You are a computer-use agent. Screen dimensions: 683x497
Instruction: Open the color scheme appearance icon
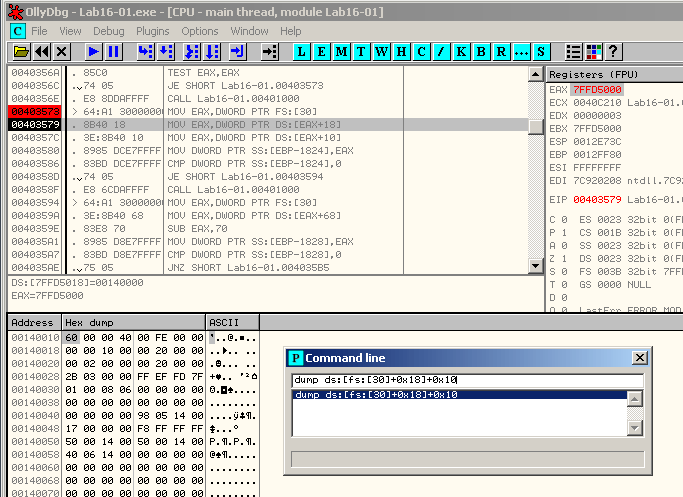click(x=594, y=51)
